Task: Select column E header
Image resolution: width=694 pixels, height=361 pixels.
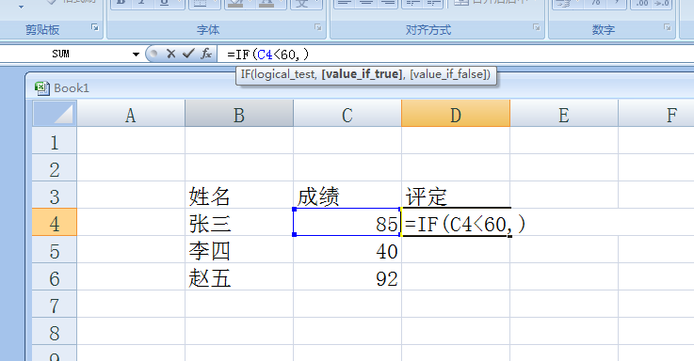Action: point(564,114)
